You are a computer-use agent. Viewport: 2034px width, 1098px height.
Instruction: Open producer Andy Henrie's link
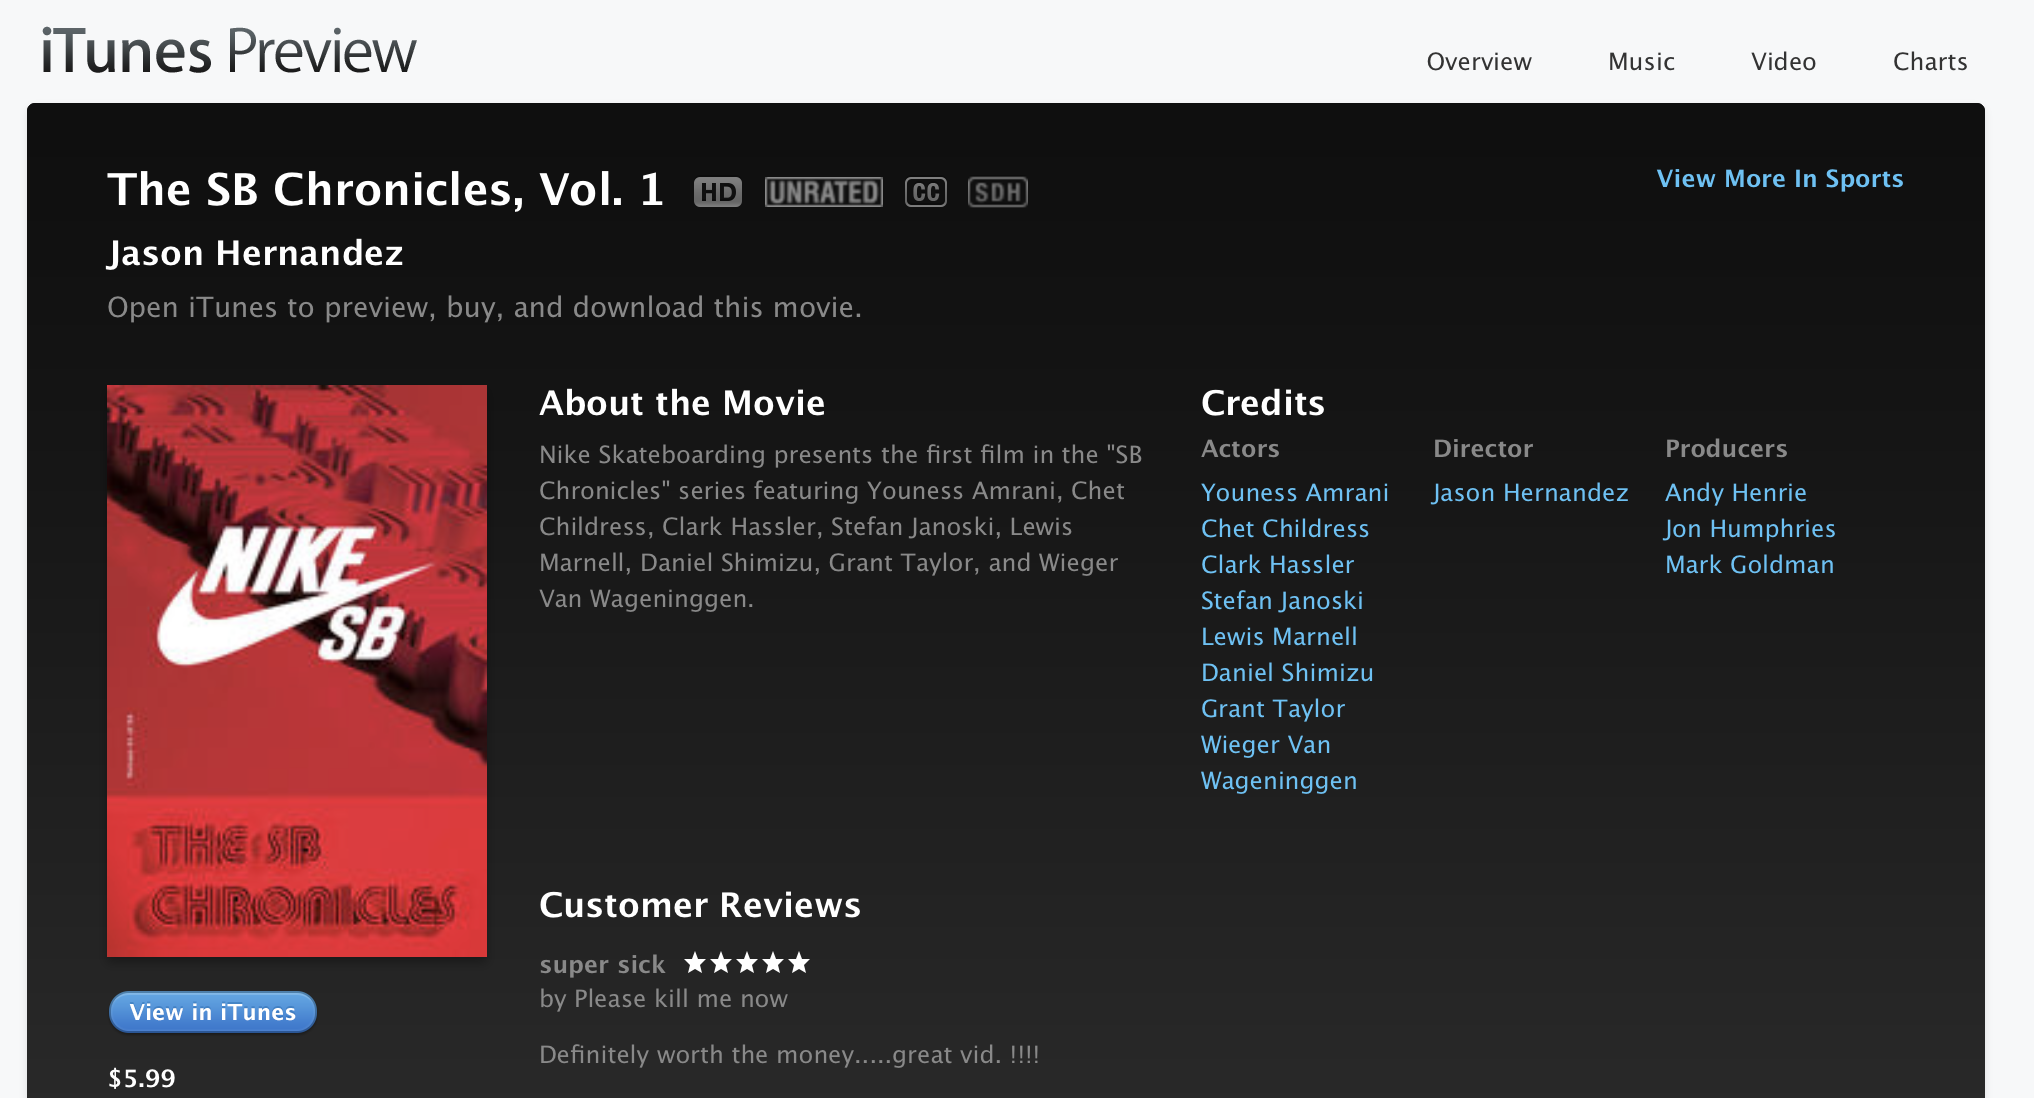(1735, 493)
